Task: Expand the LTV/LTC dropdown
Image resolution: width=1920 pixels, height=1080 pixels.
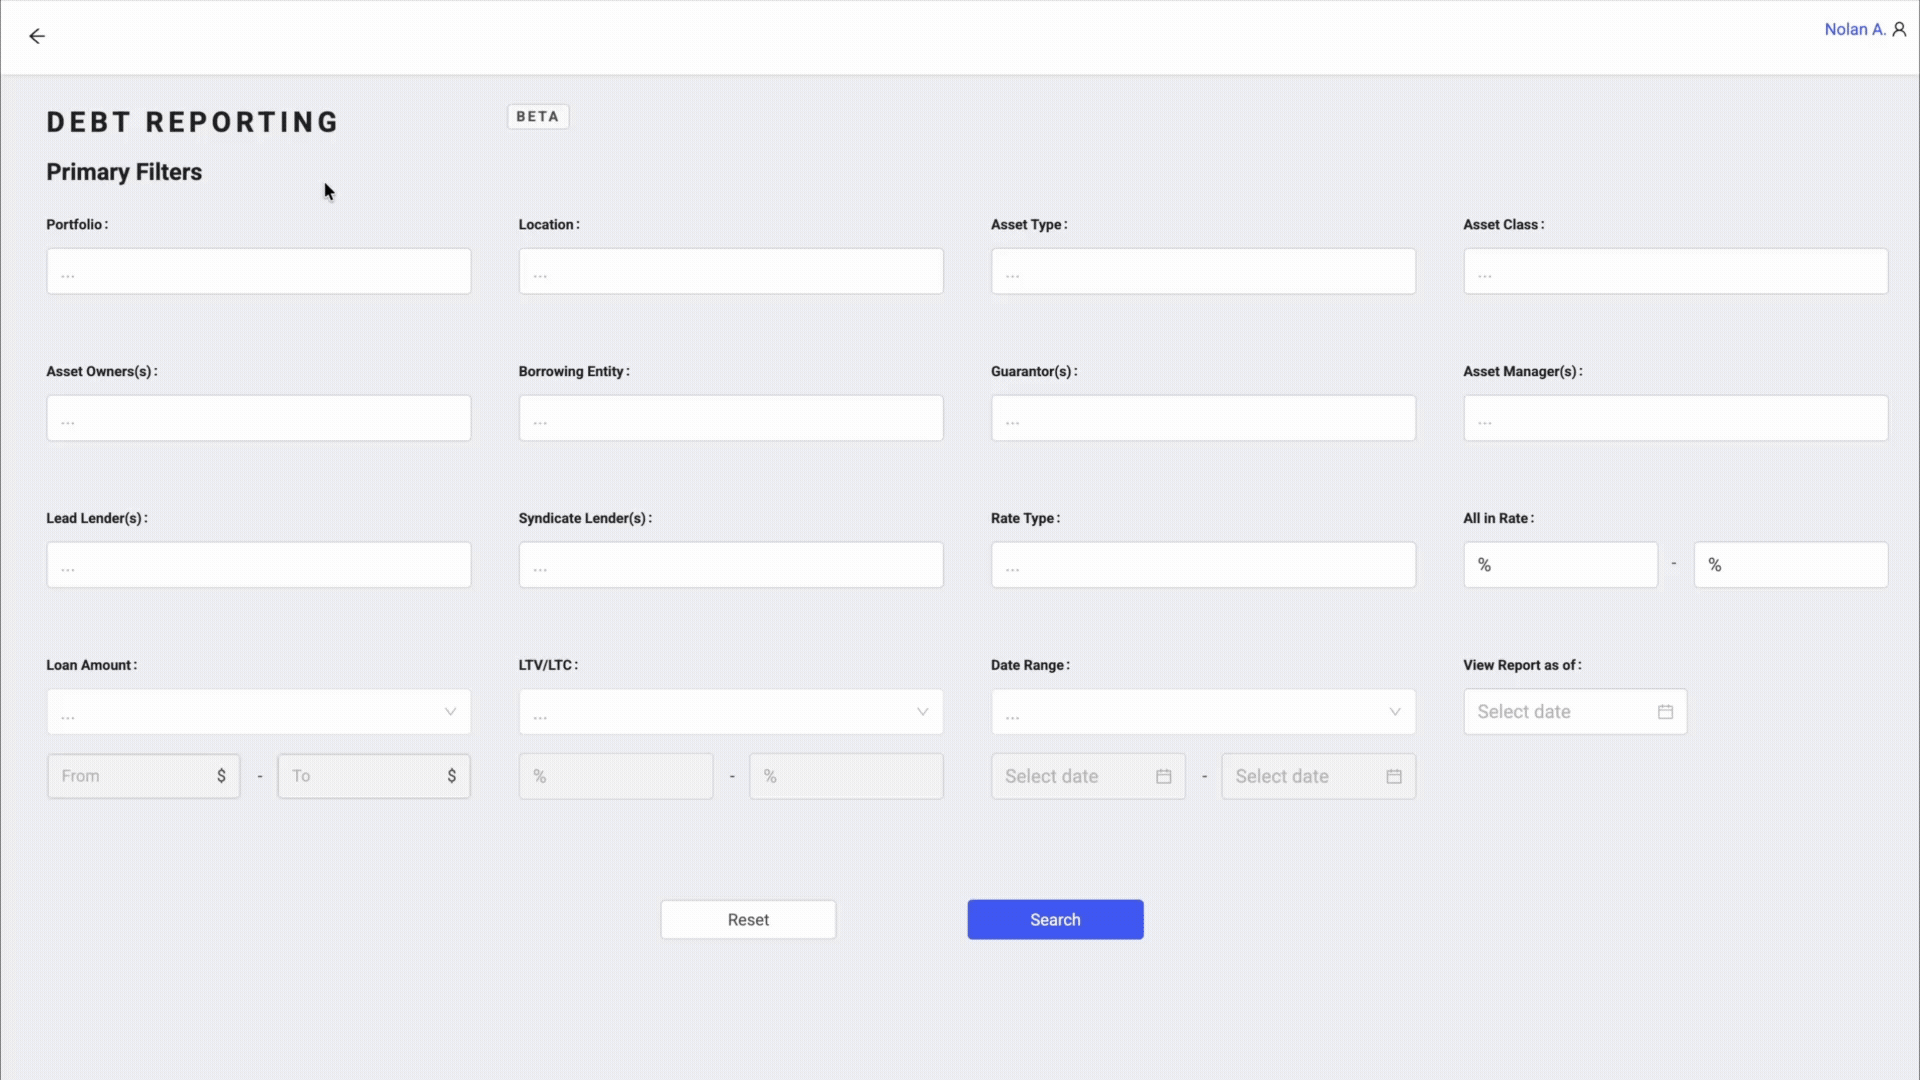Action: (x=922, y=711)
